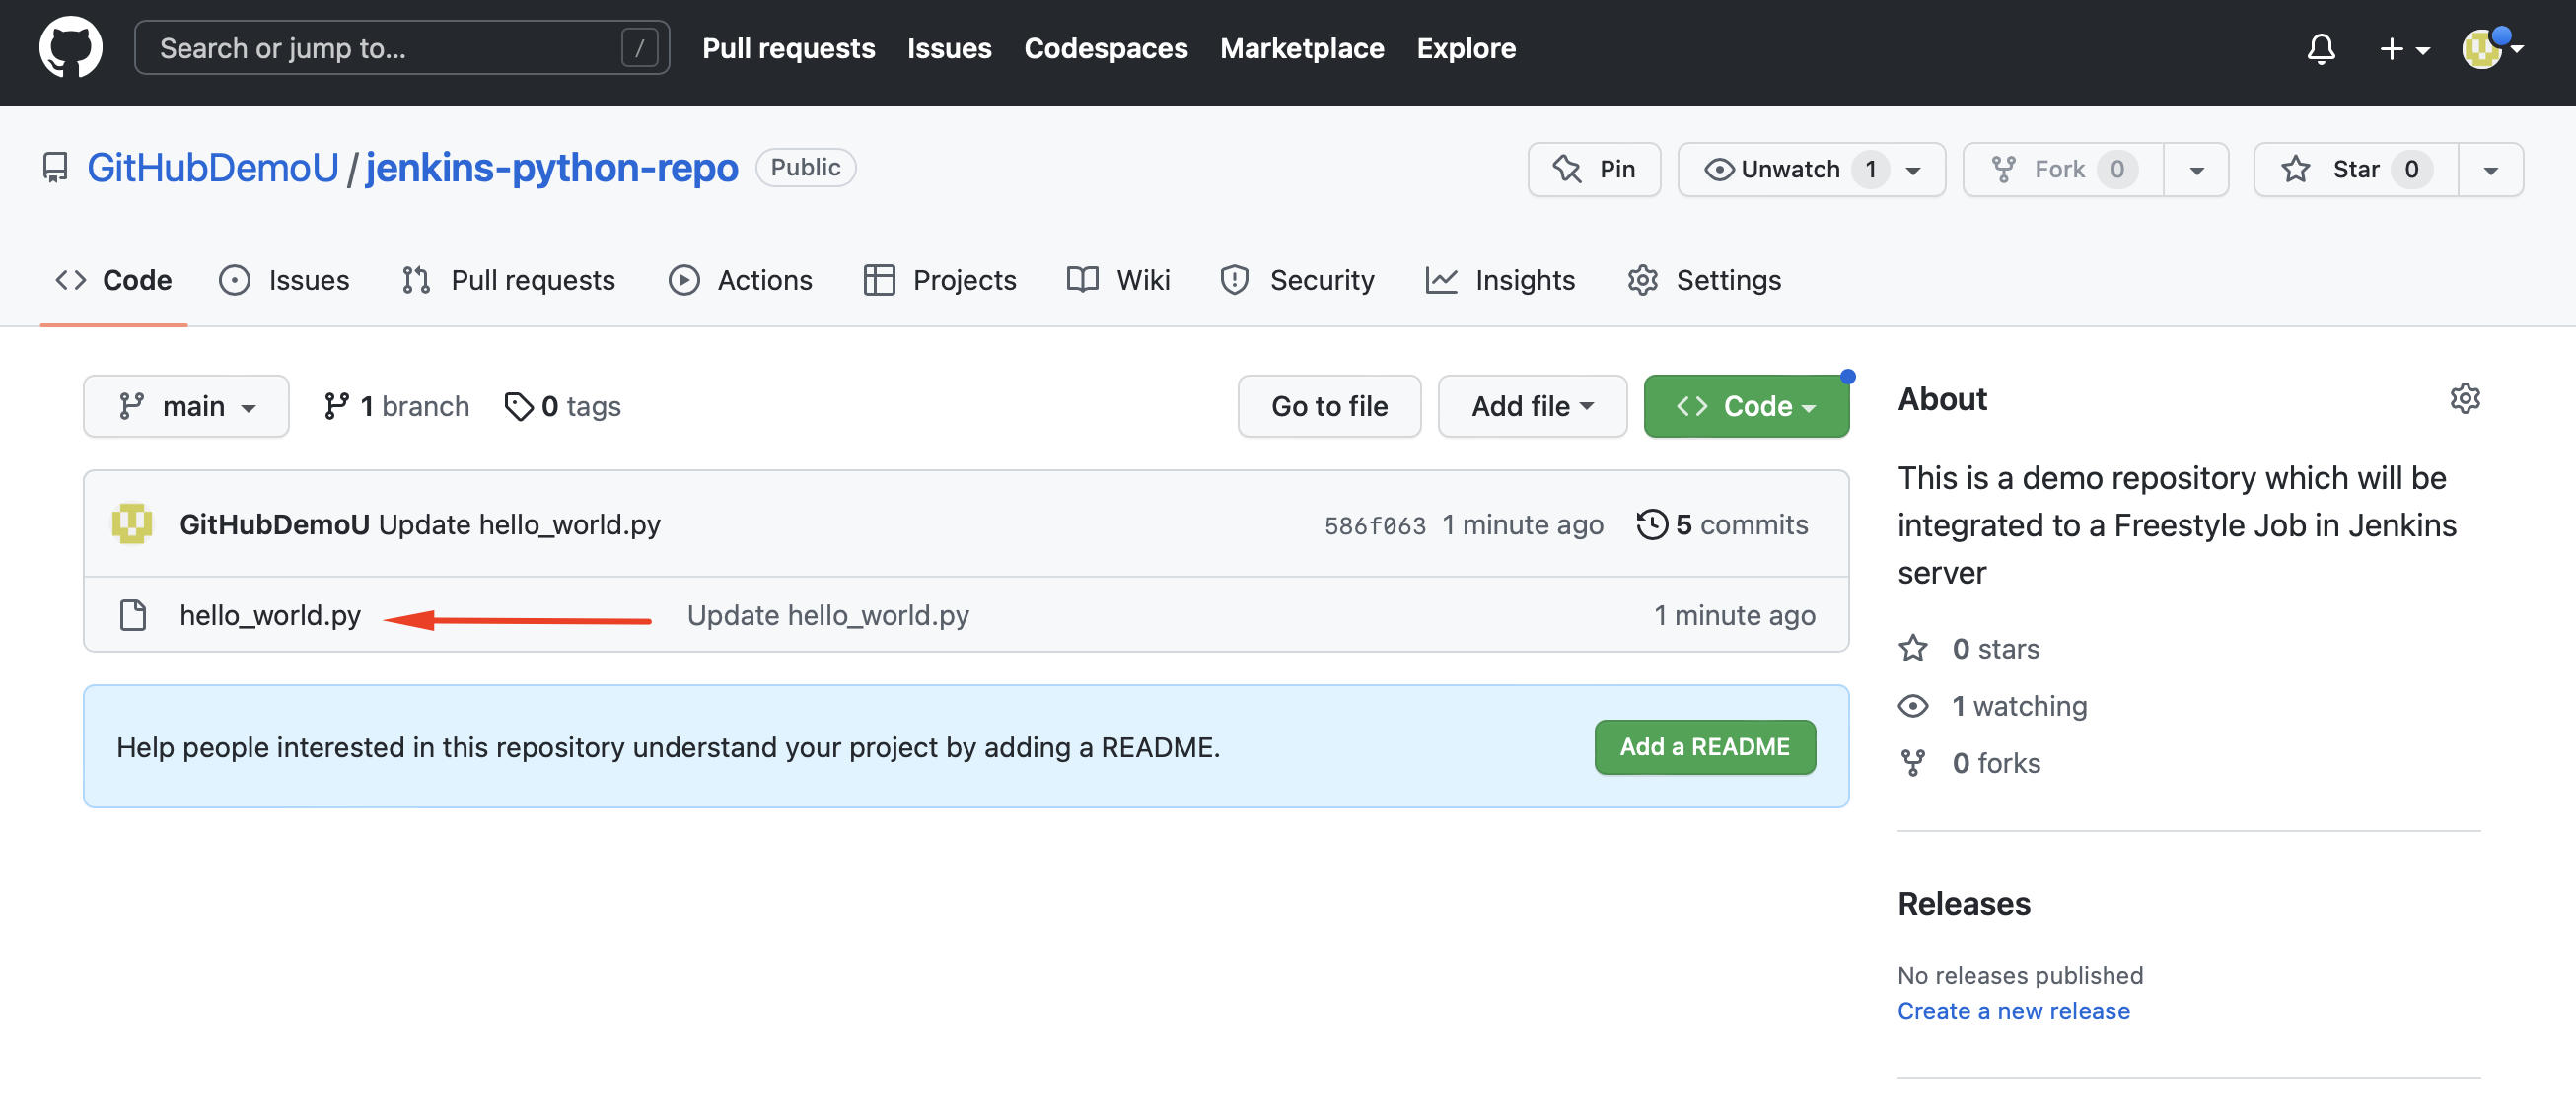View the 5 commits history
2576x1114 pixels.
pos(1721,525)
